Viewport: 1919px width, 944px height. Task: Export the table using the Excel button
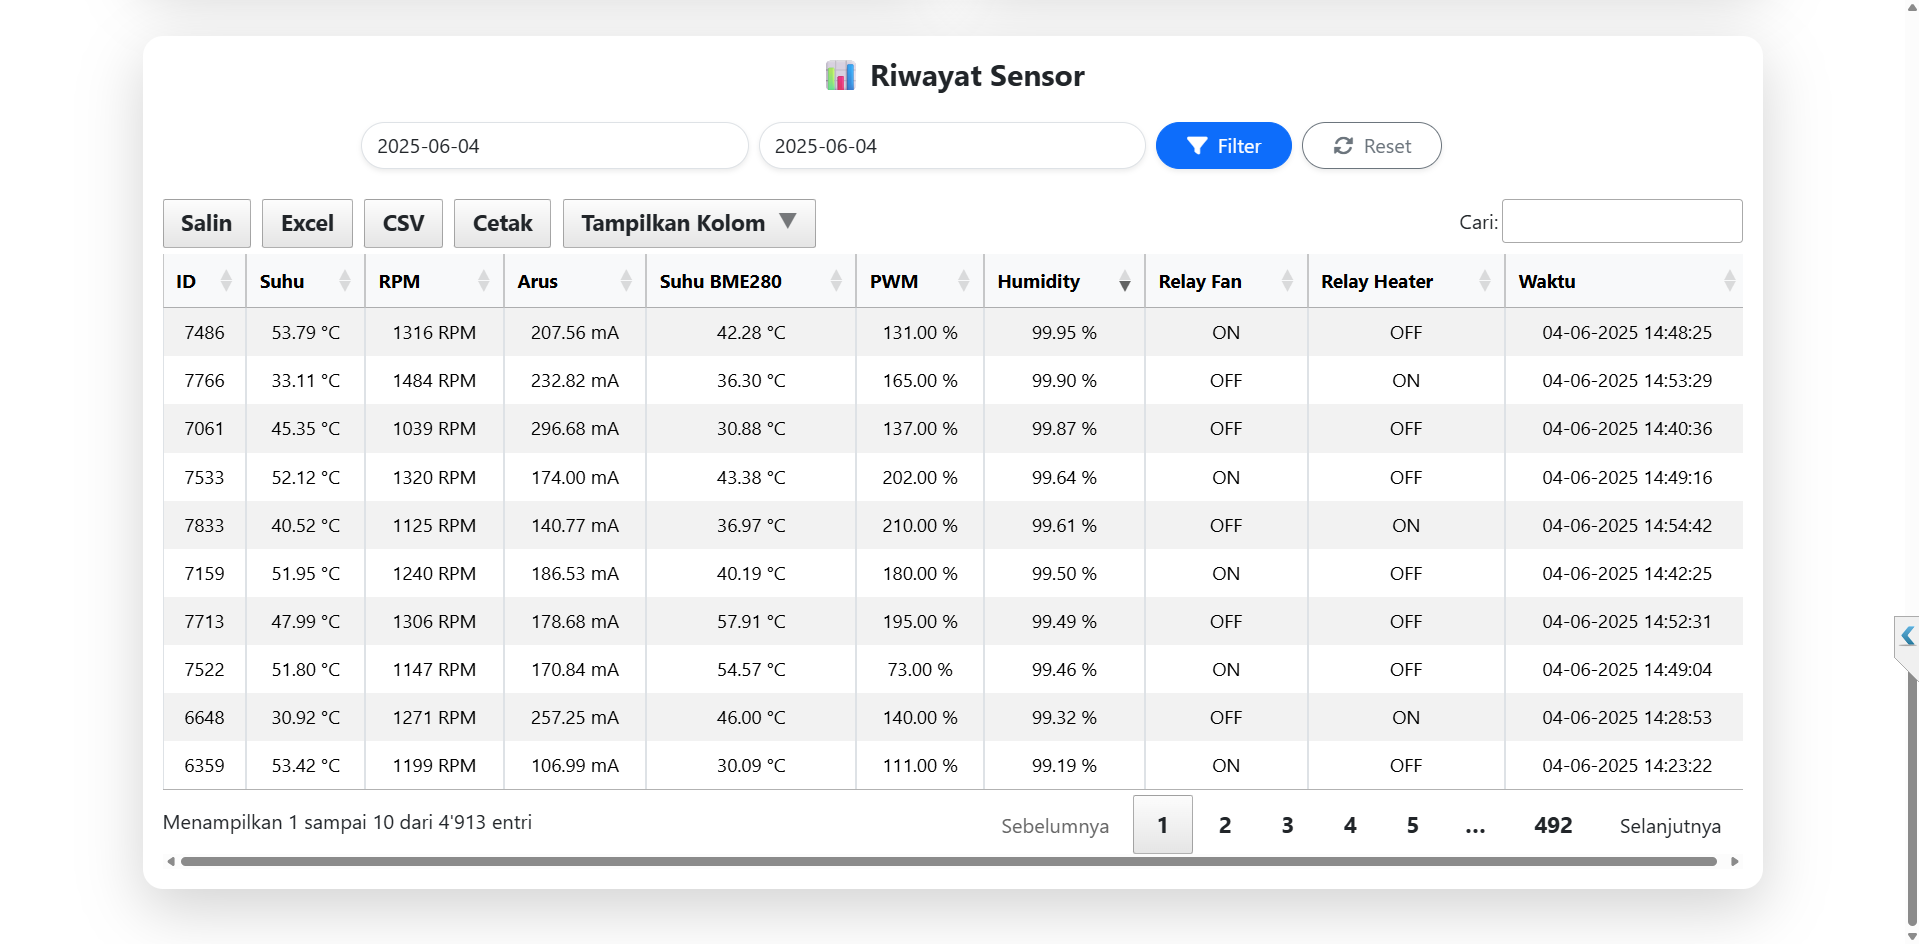pos(307,223)
